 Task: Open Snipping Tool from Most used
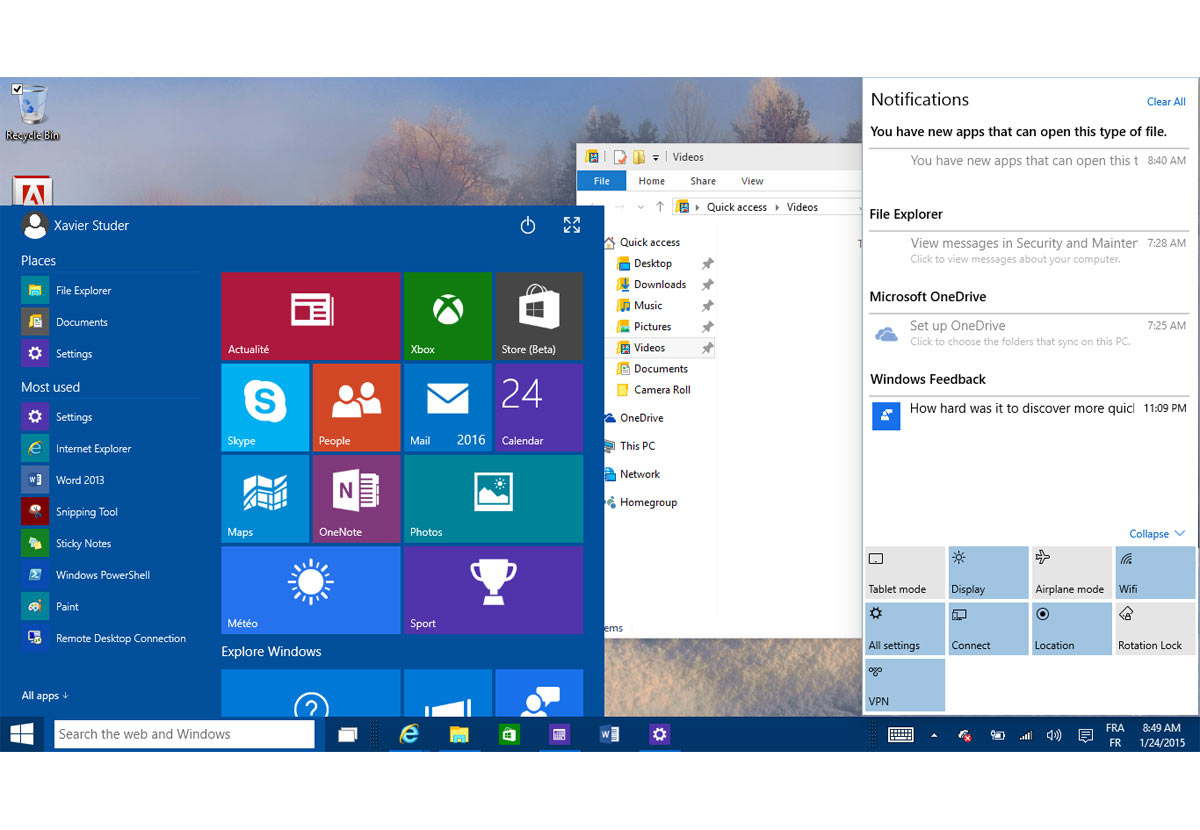(86, 512)
